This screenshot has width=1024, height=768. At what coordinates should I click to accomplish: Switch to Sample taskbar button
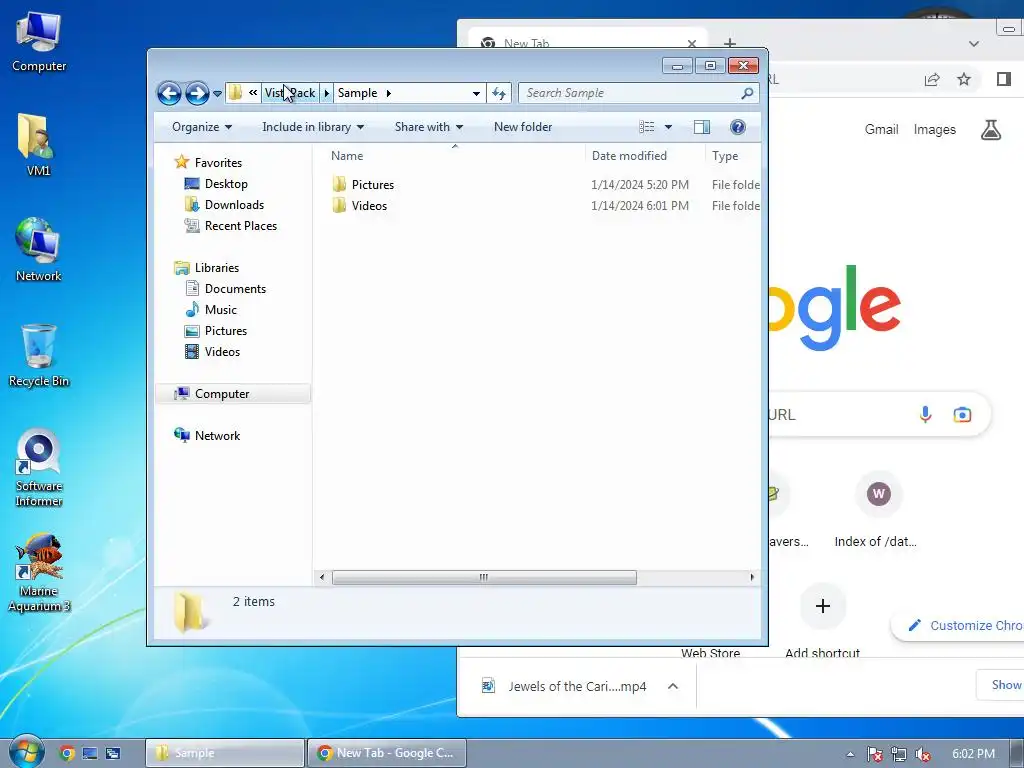225,753
